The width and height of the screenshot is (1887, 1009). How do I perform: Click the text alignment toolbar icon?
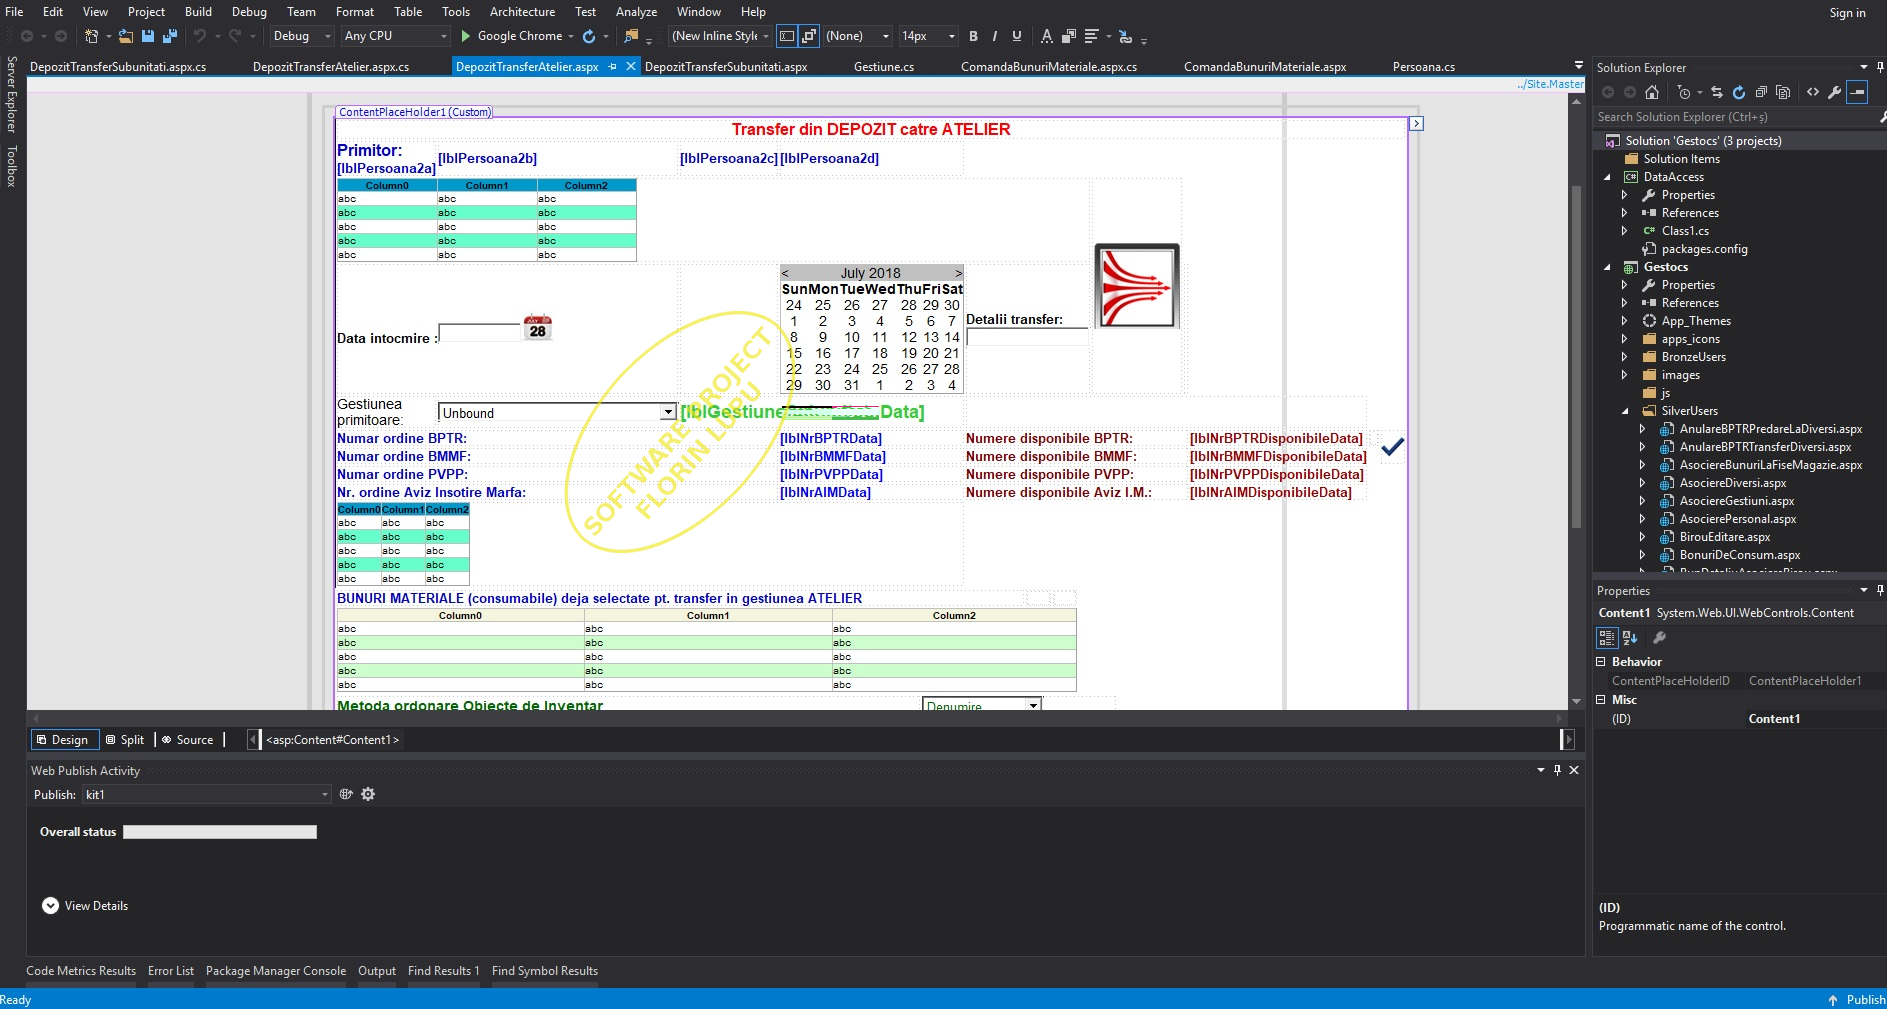1091,36
